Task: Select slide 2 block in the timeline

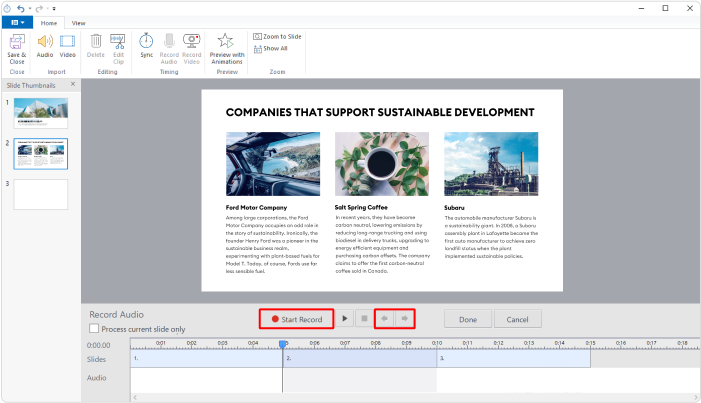Action: click(360, 358)
